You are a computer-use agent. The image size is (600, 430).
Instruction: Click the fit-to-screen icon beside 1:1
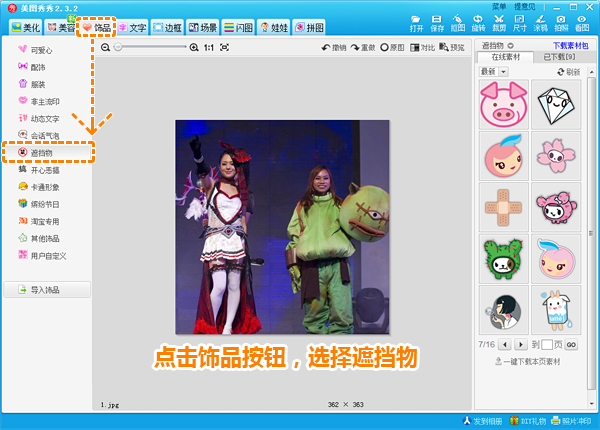click(x=224, y=47)
